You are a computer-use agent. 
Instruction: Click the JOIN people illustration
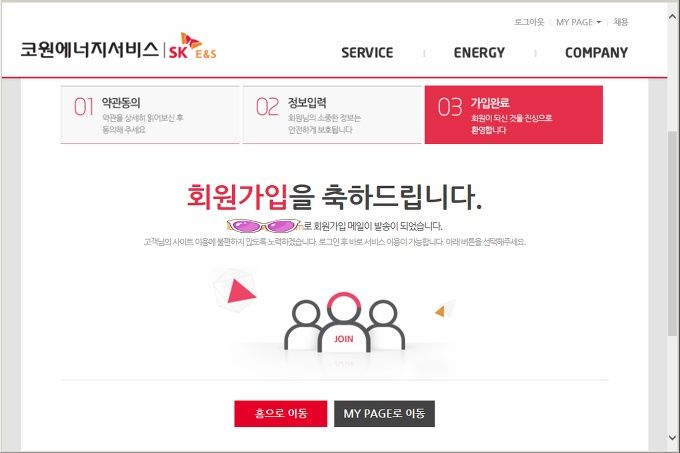pyautogui.click(x=344, y=322)
